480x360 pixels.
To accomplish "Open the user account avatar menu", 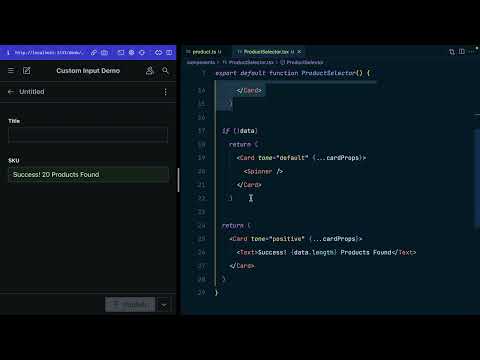I will coord(150,71).
